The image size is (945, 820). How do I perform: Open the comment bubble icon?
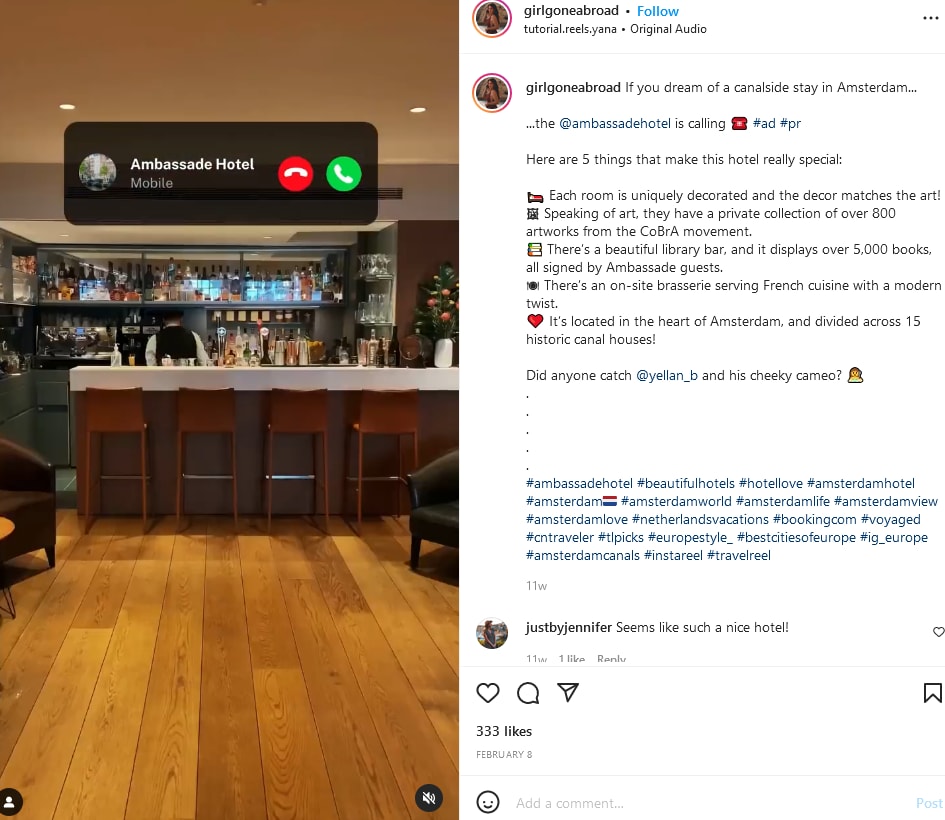pyautogui.click(x=528, y=693)
